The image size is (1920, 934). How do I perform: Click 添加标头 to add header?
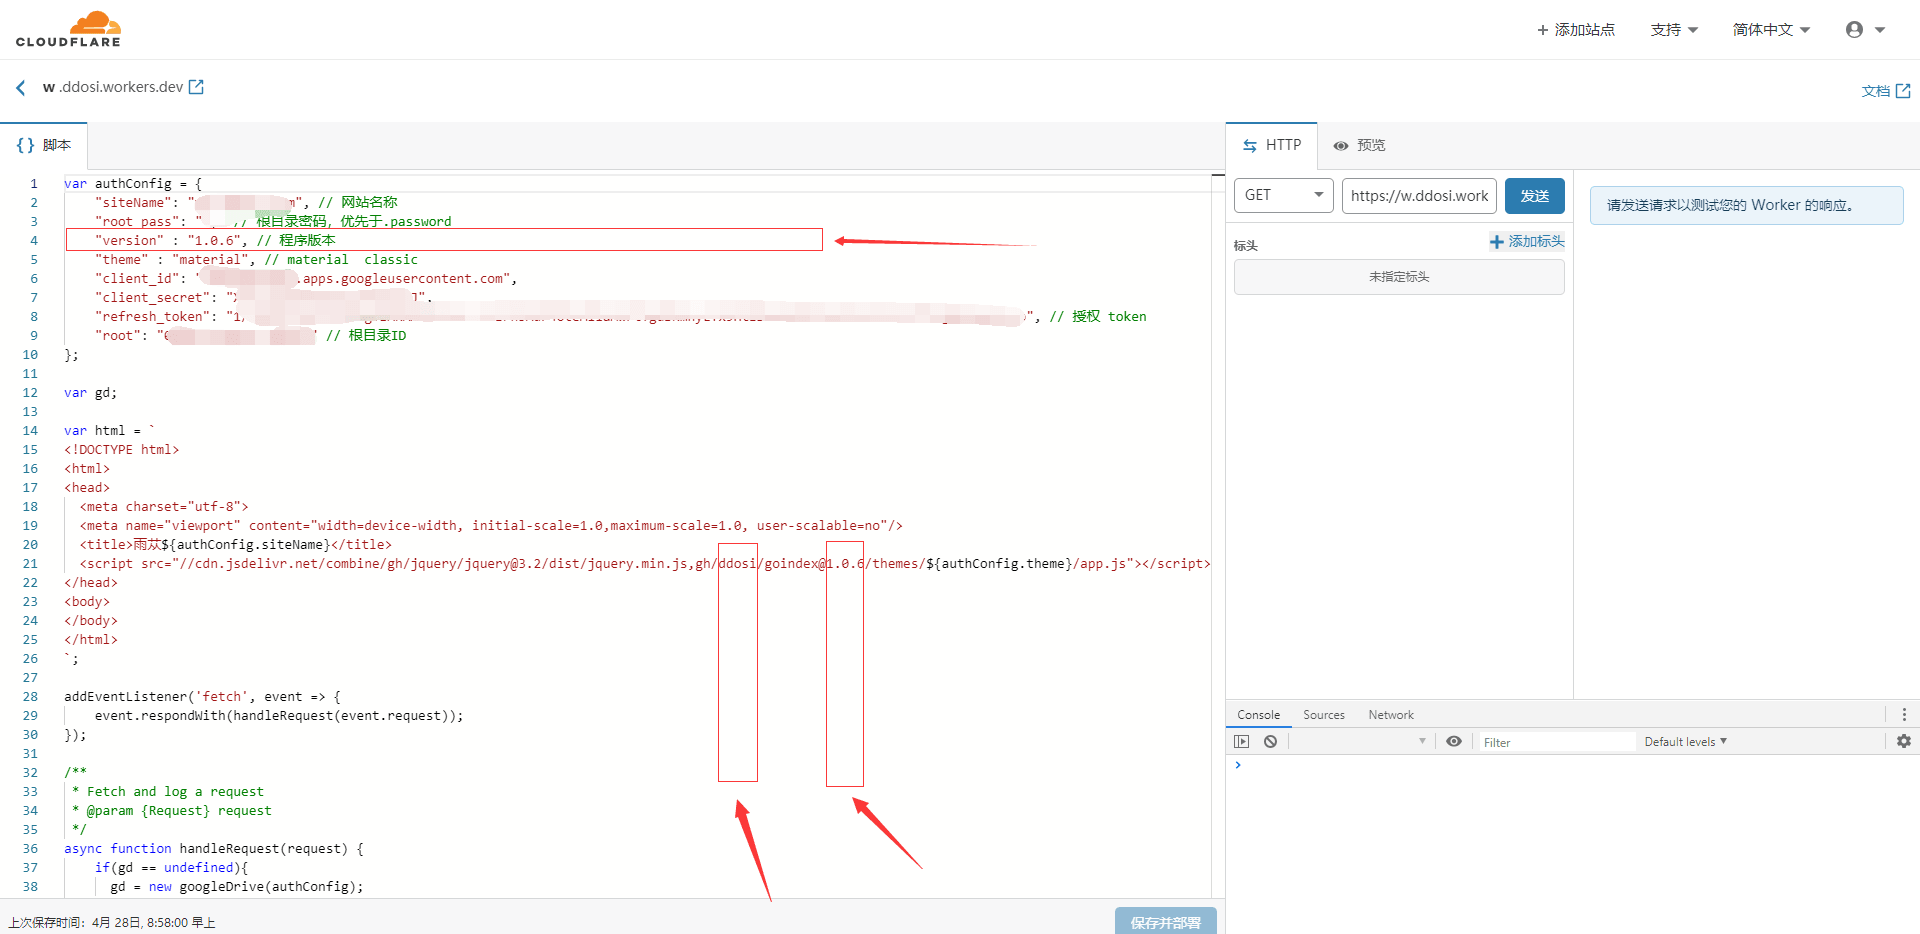1527,242
